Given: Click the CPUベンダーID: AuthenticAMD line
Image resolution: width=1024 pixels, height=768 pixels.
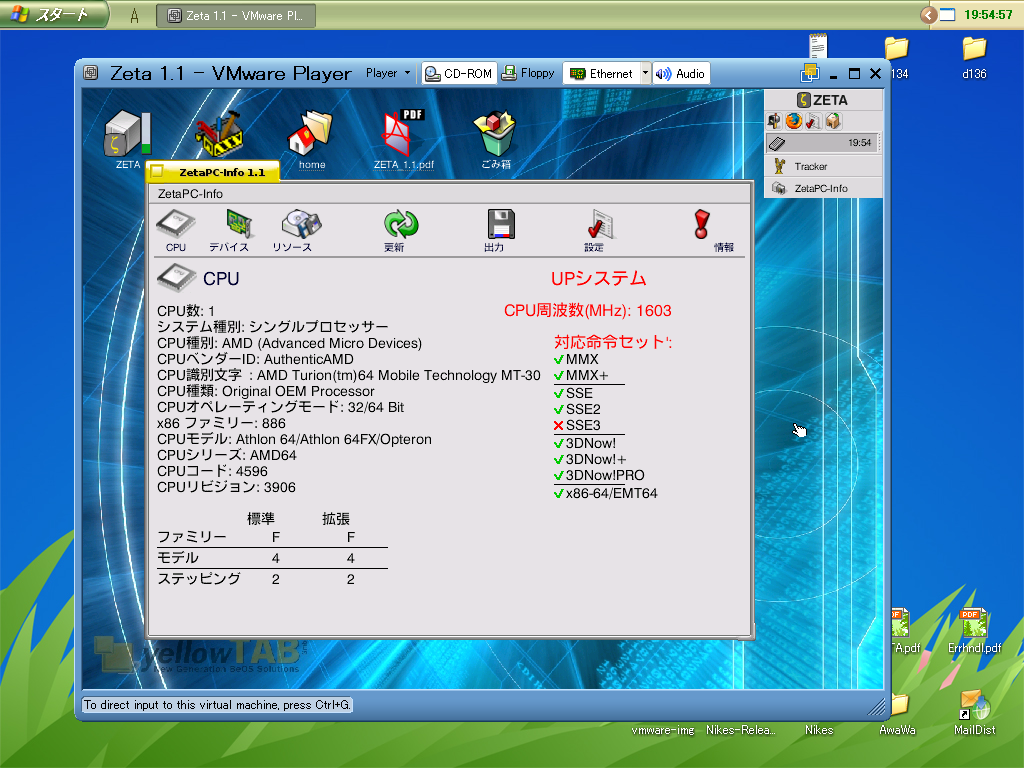Looking at the screenshot, I should coord(255,359).
